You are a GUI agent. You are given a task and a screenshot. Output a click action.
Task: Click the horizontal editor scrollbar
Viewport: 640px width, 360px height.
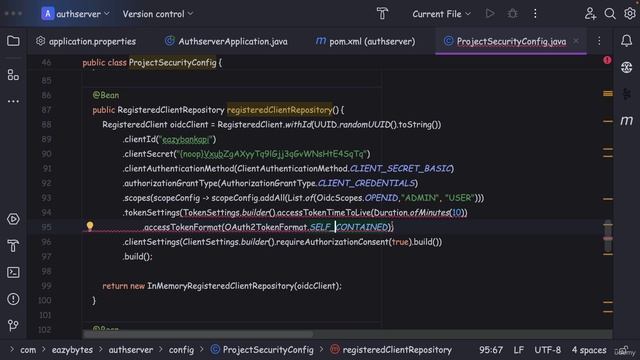coord(198,334)
